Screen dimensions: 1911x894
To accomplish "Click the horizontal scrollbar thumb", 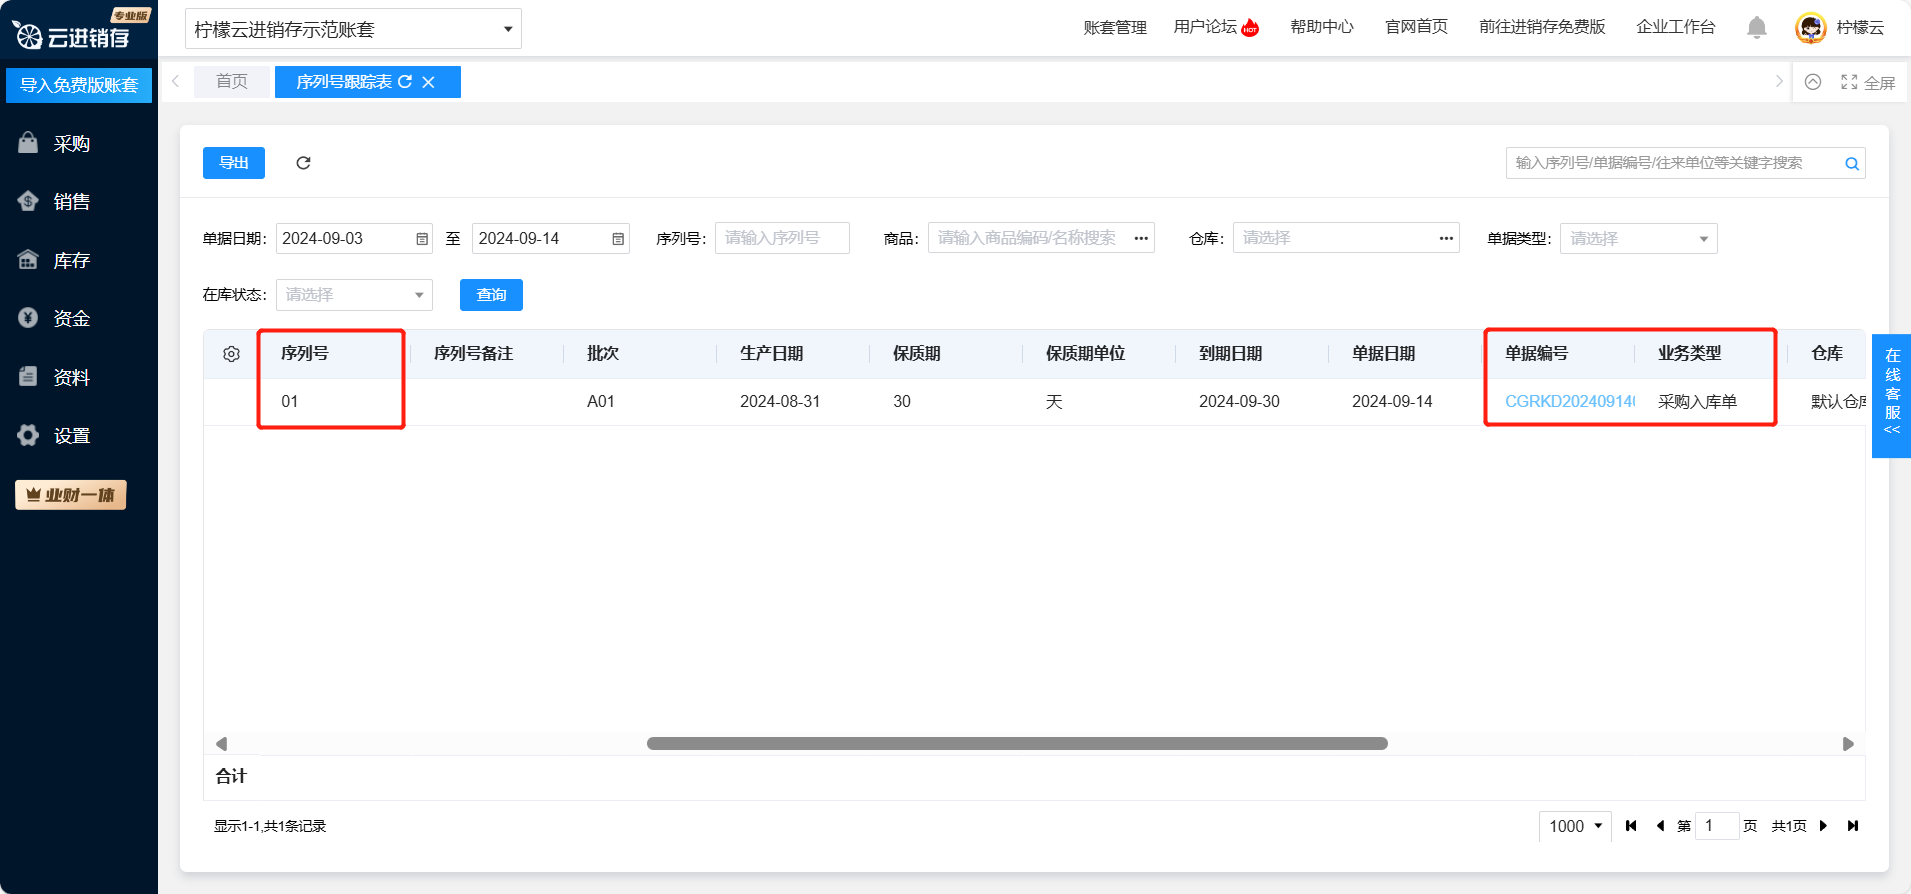I will [1017, 743].
